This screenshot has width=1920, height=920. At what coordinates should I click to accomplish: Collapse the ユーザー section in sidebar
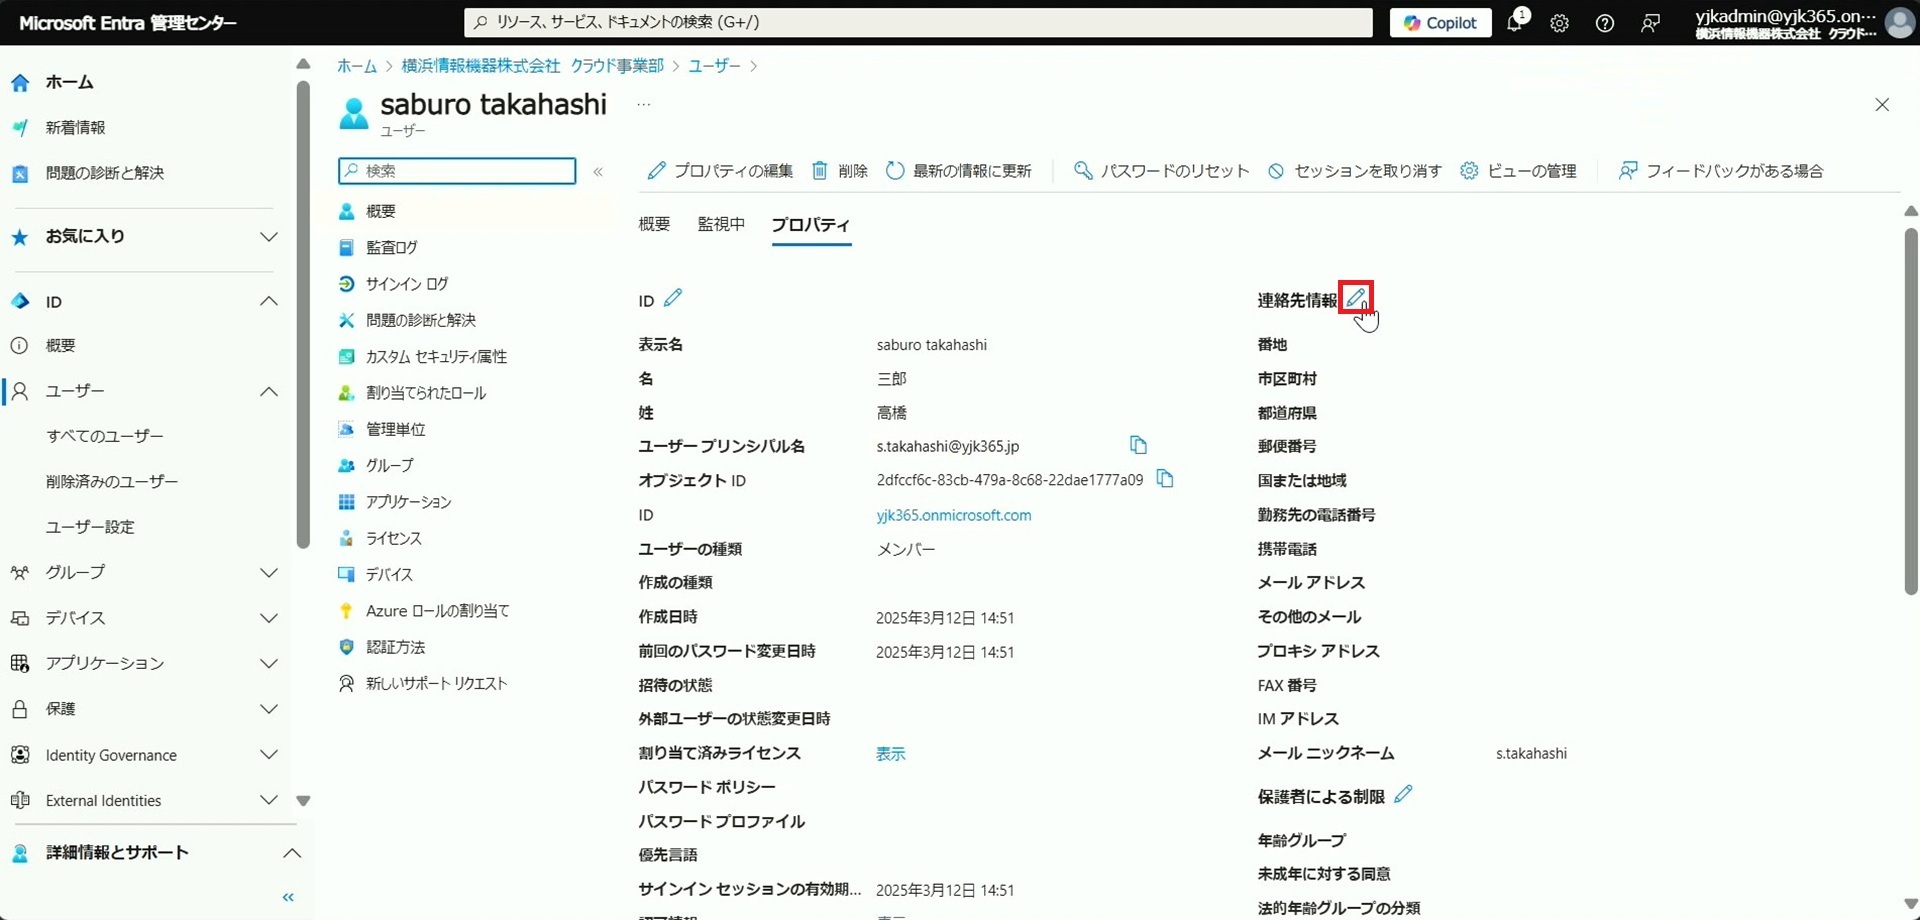click(268, 392)
